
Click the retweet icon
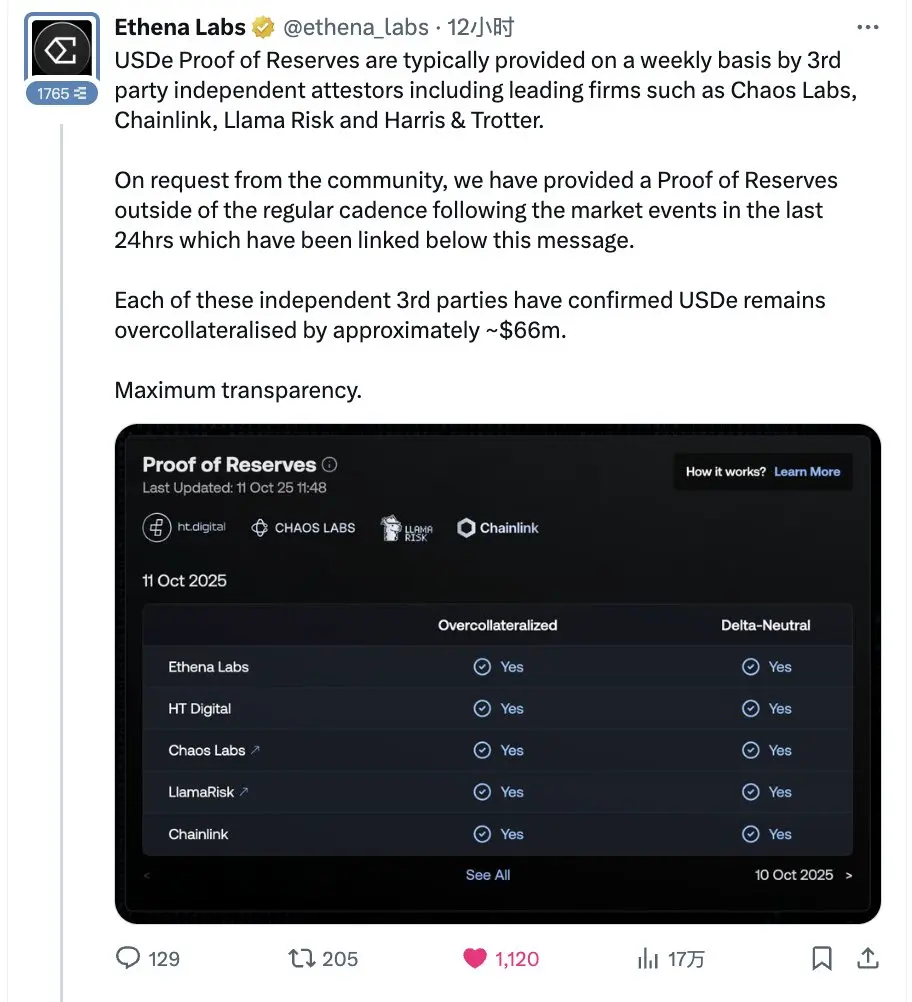[x=301, y=958]
